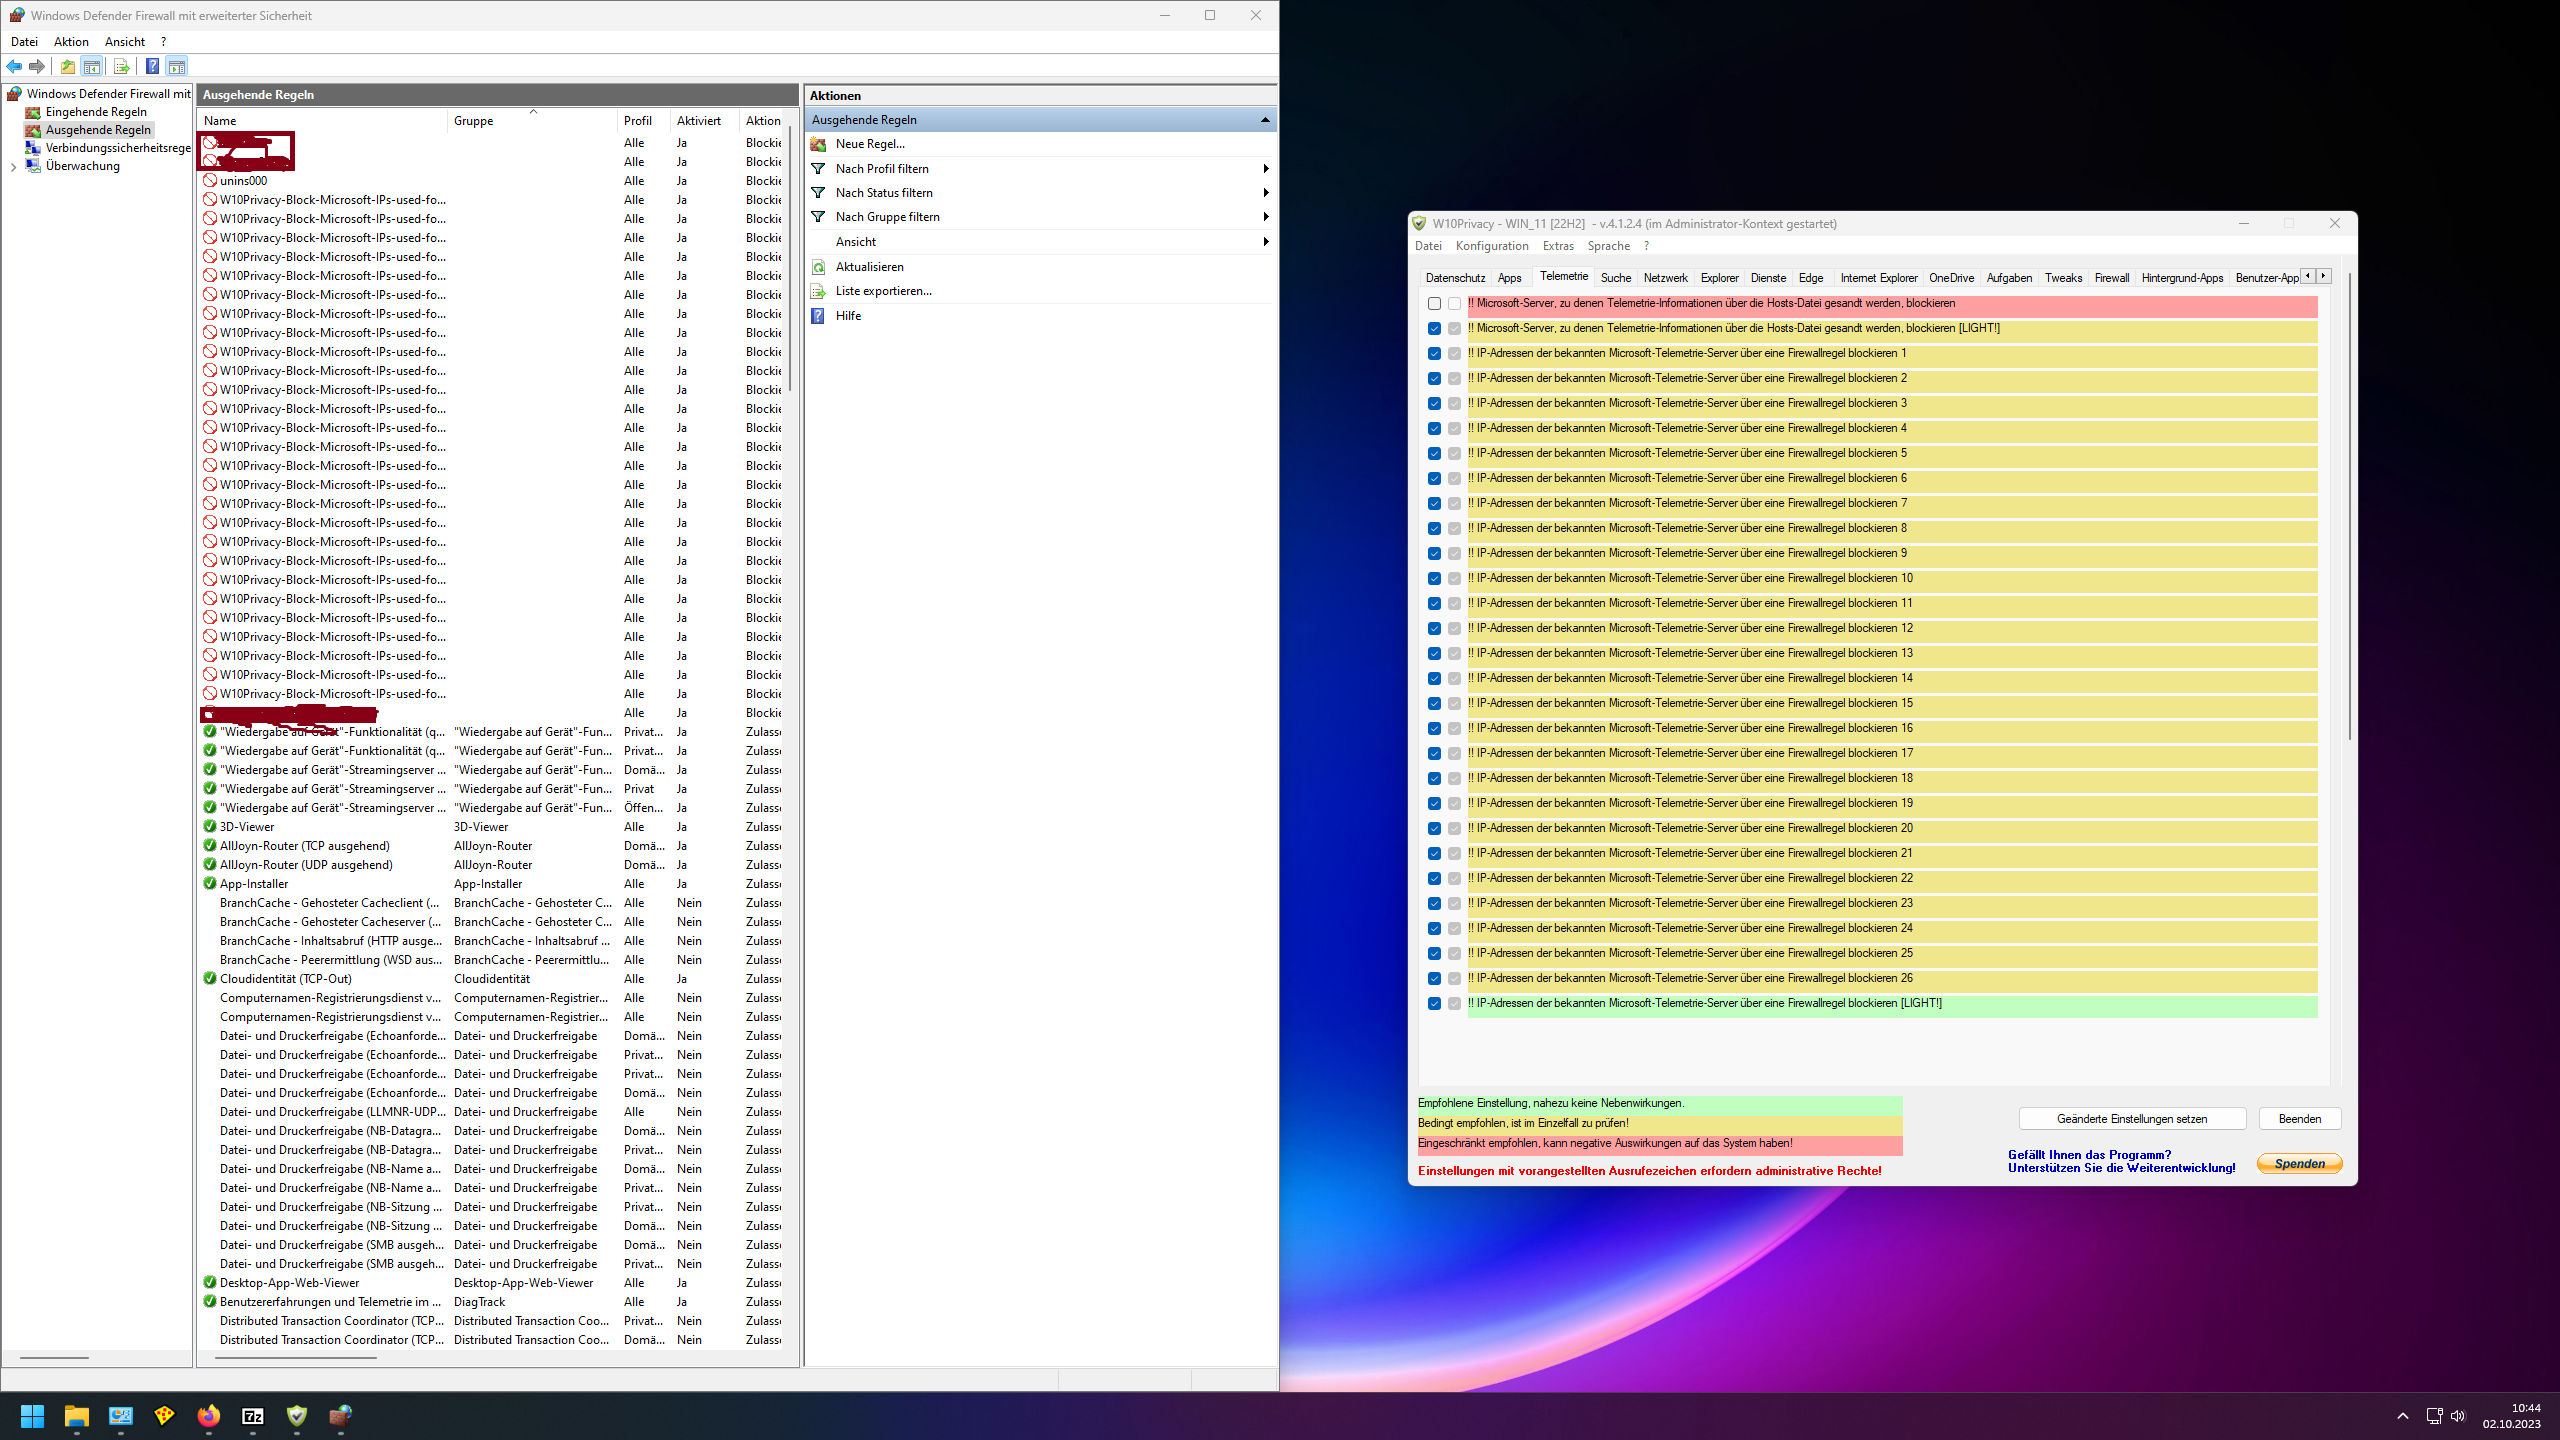Sort rules by Gruppe column header
Viewport: 2560px width, 1440px height.
532,121
